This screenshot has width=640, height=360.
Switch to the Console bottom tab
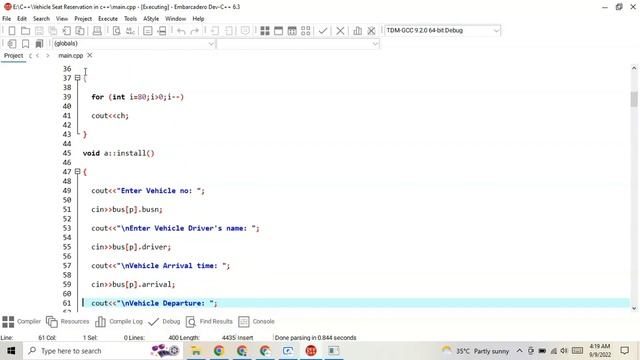(x=256, y=322)
